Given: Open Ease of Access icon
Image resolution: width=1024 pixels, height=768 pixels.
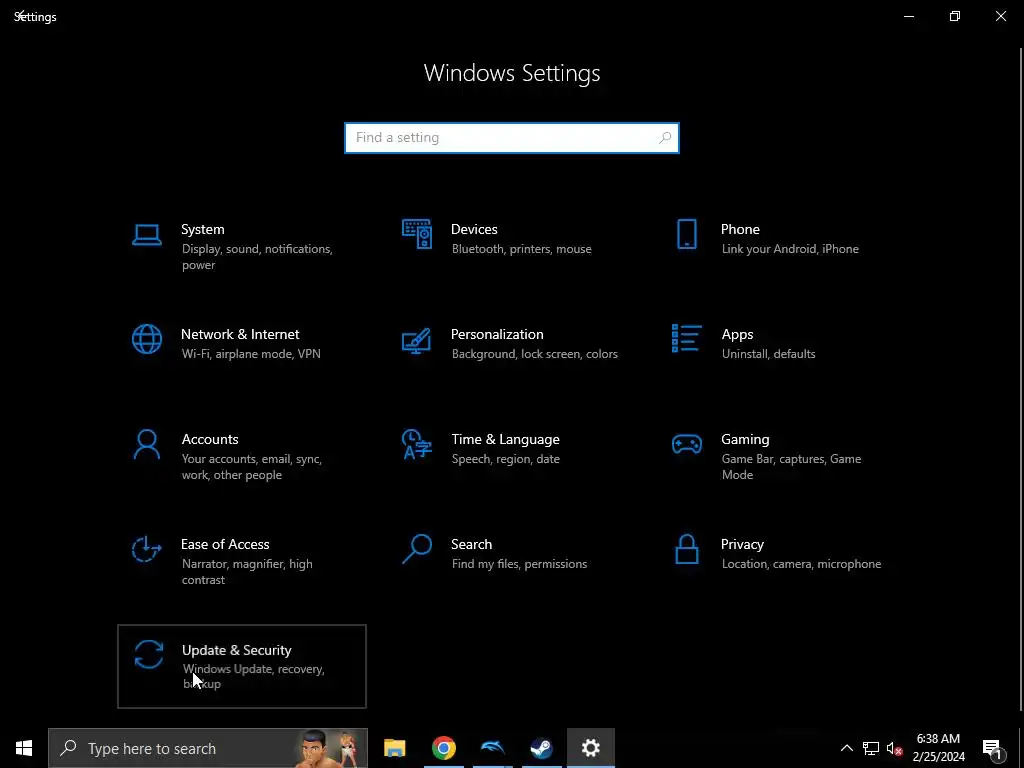Looking at the screenshot, I should (146, 549).
